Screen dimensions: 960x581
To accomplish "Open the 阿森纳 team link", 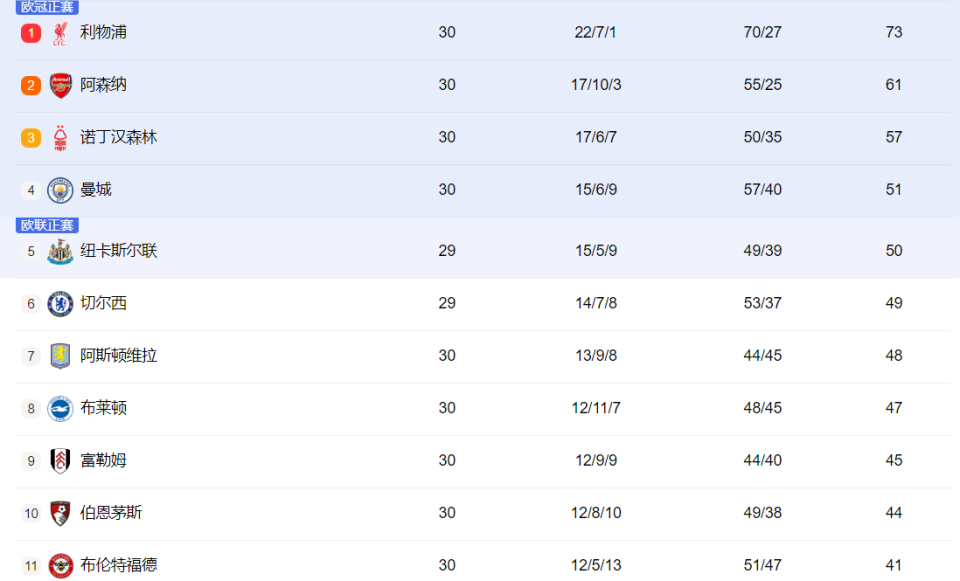I will click(x=103, y=84).
